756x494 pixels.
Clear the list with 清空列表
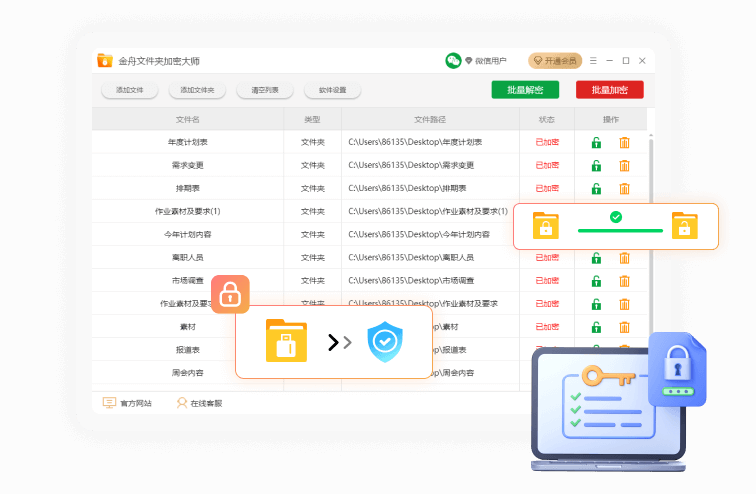(x=265, y=90)
